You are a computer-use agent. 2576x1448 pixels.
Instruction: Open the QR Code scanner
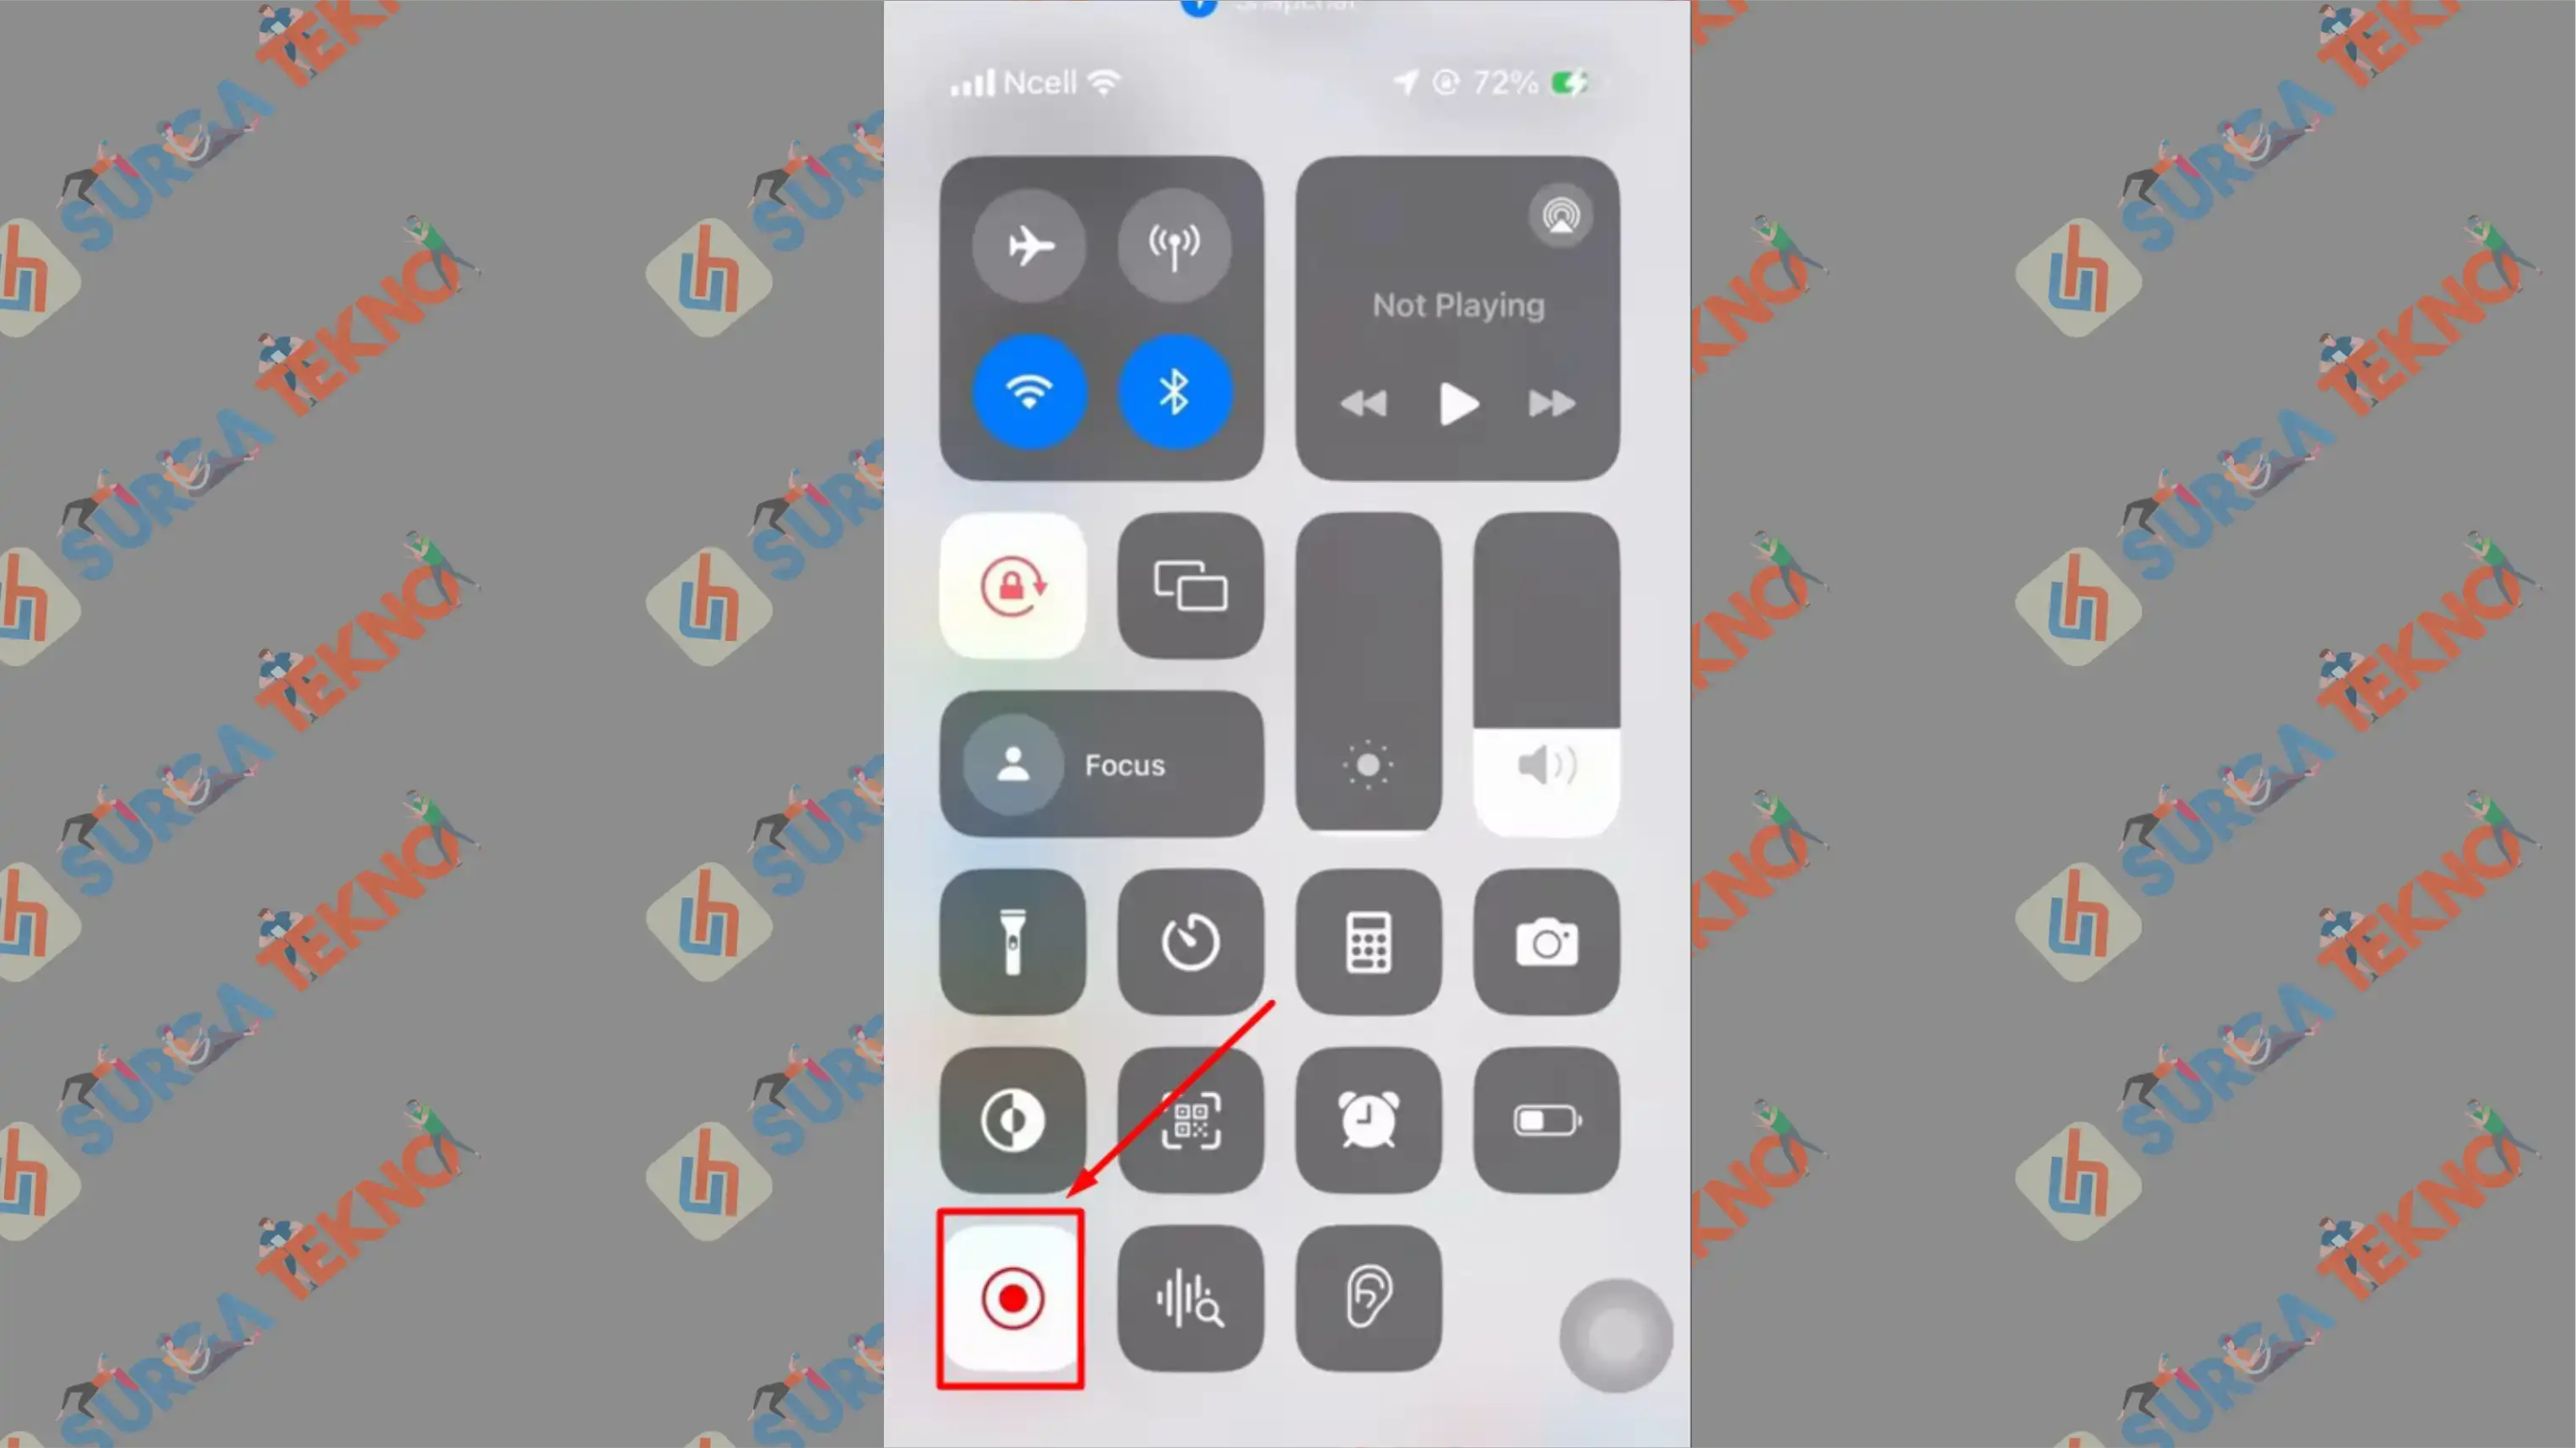point(1189,1117)
